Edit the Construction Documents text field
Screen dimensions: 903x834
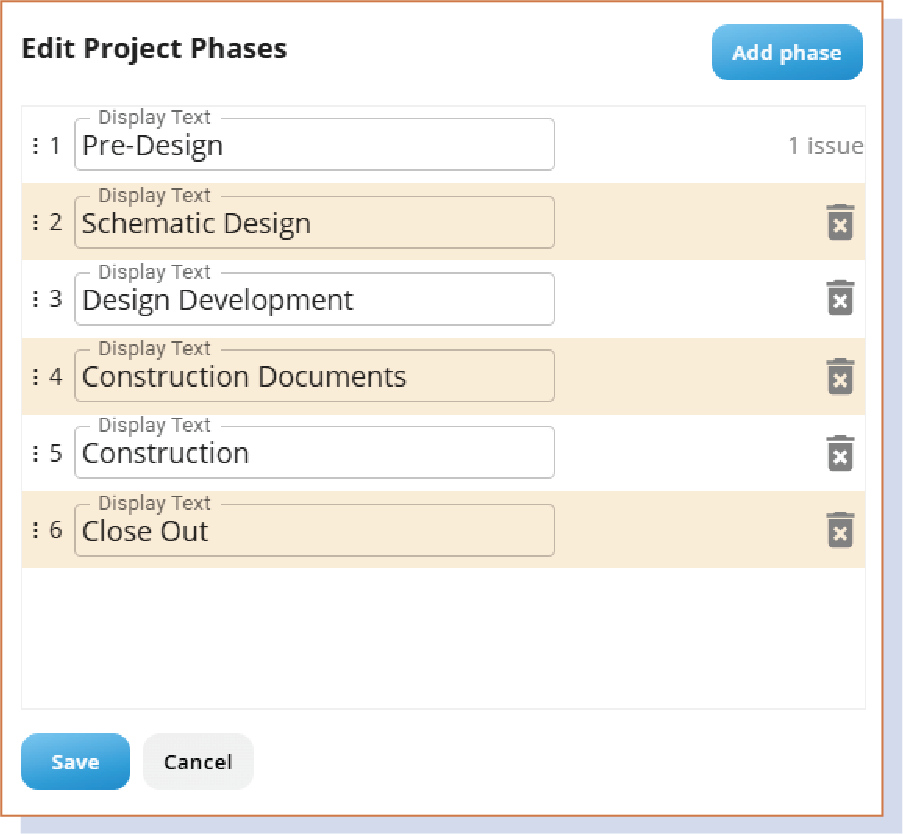pyautogui.click(x=314, y=377)
